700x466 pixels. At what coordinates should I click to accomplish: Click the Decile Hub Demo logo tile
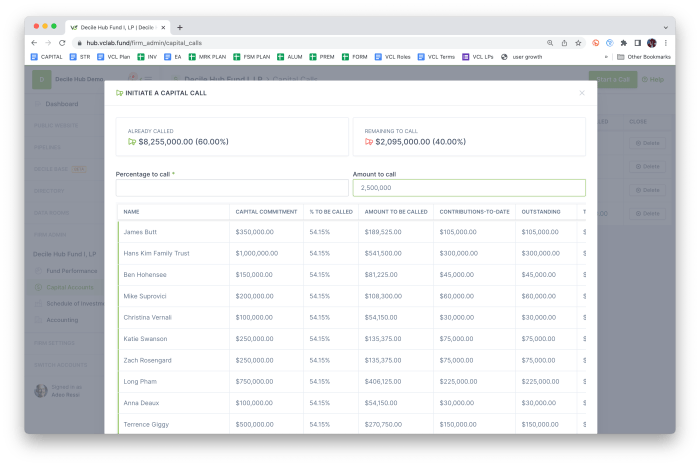(x=42, y=79)
